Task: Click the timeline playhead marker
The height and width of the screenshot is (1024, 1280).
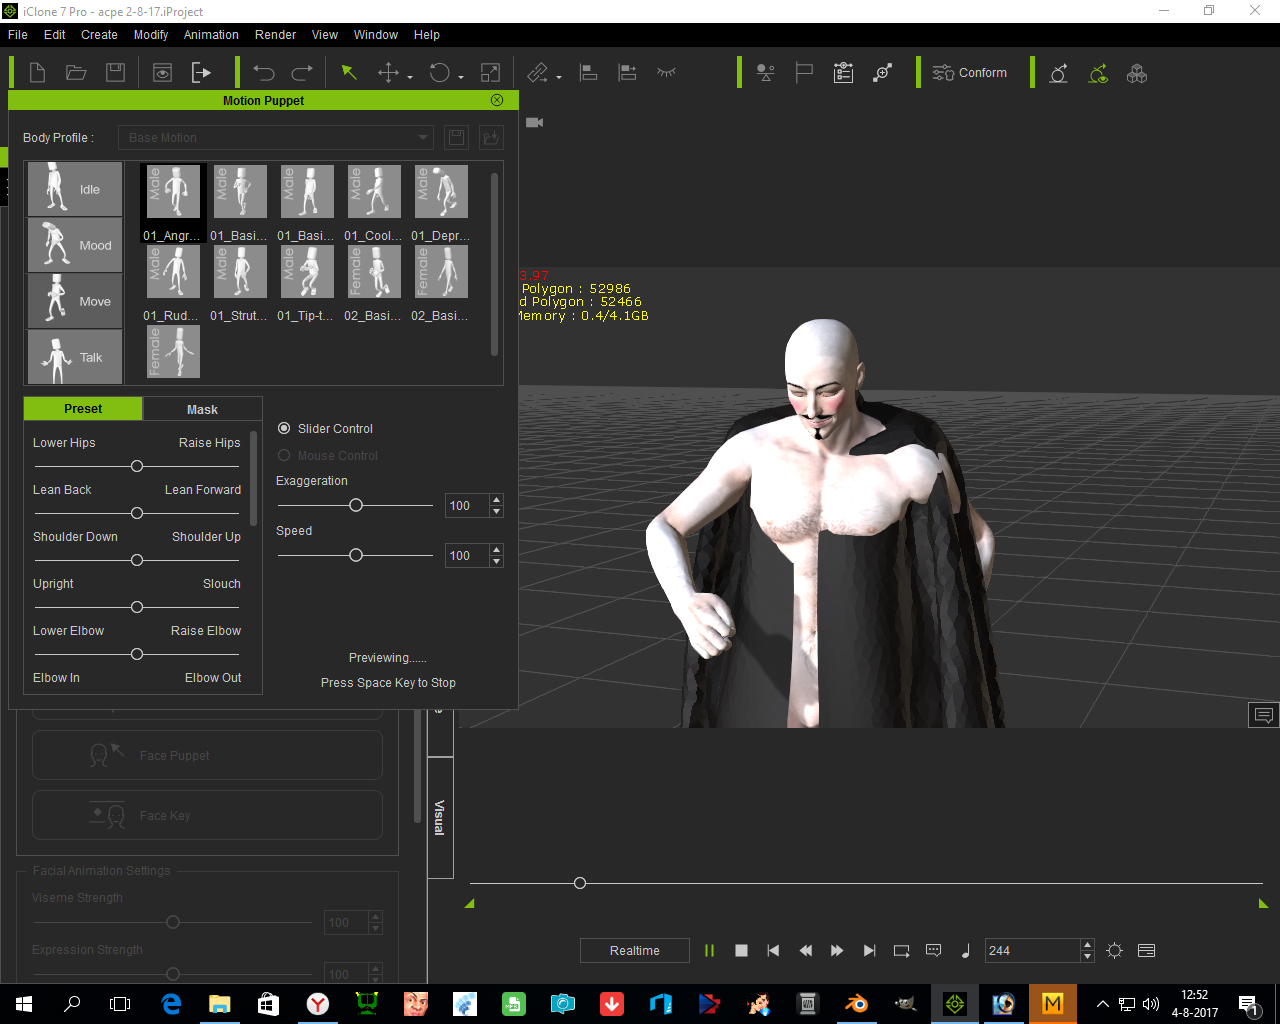Action: 580,883
